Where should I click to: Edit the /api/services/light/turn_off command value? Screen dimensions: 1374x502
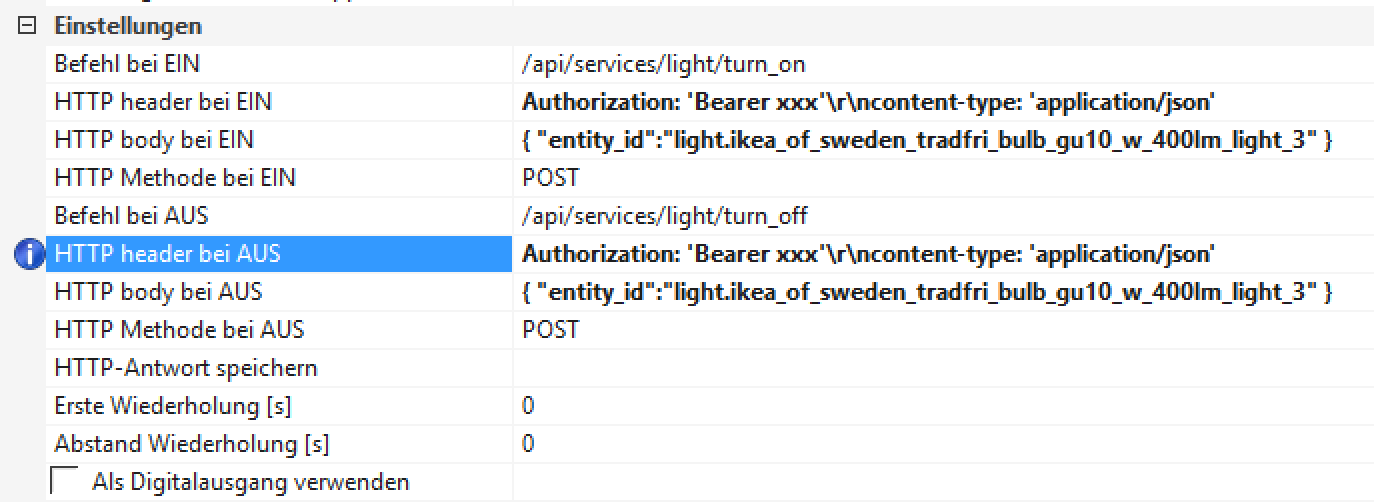tap(665, 216)
